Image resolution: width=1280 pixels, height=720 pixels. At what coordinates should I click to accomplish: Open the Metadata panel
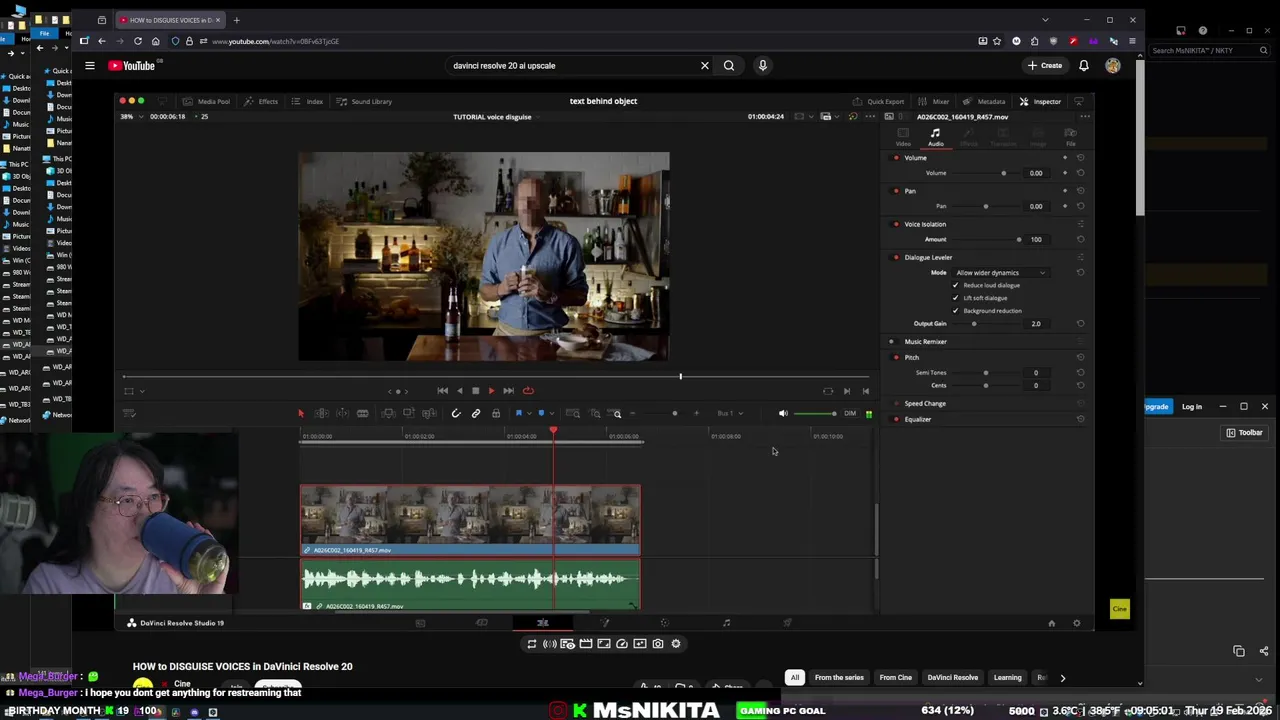click(x=984, y=101)
